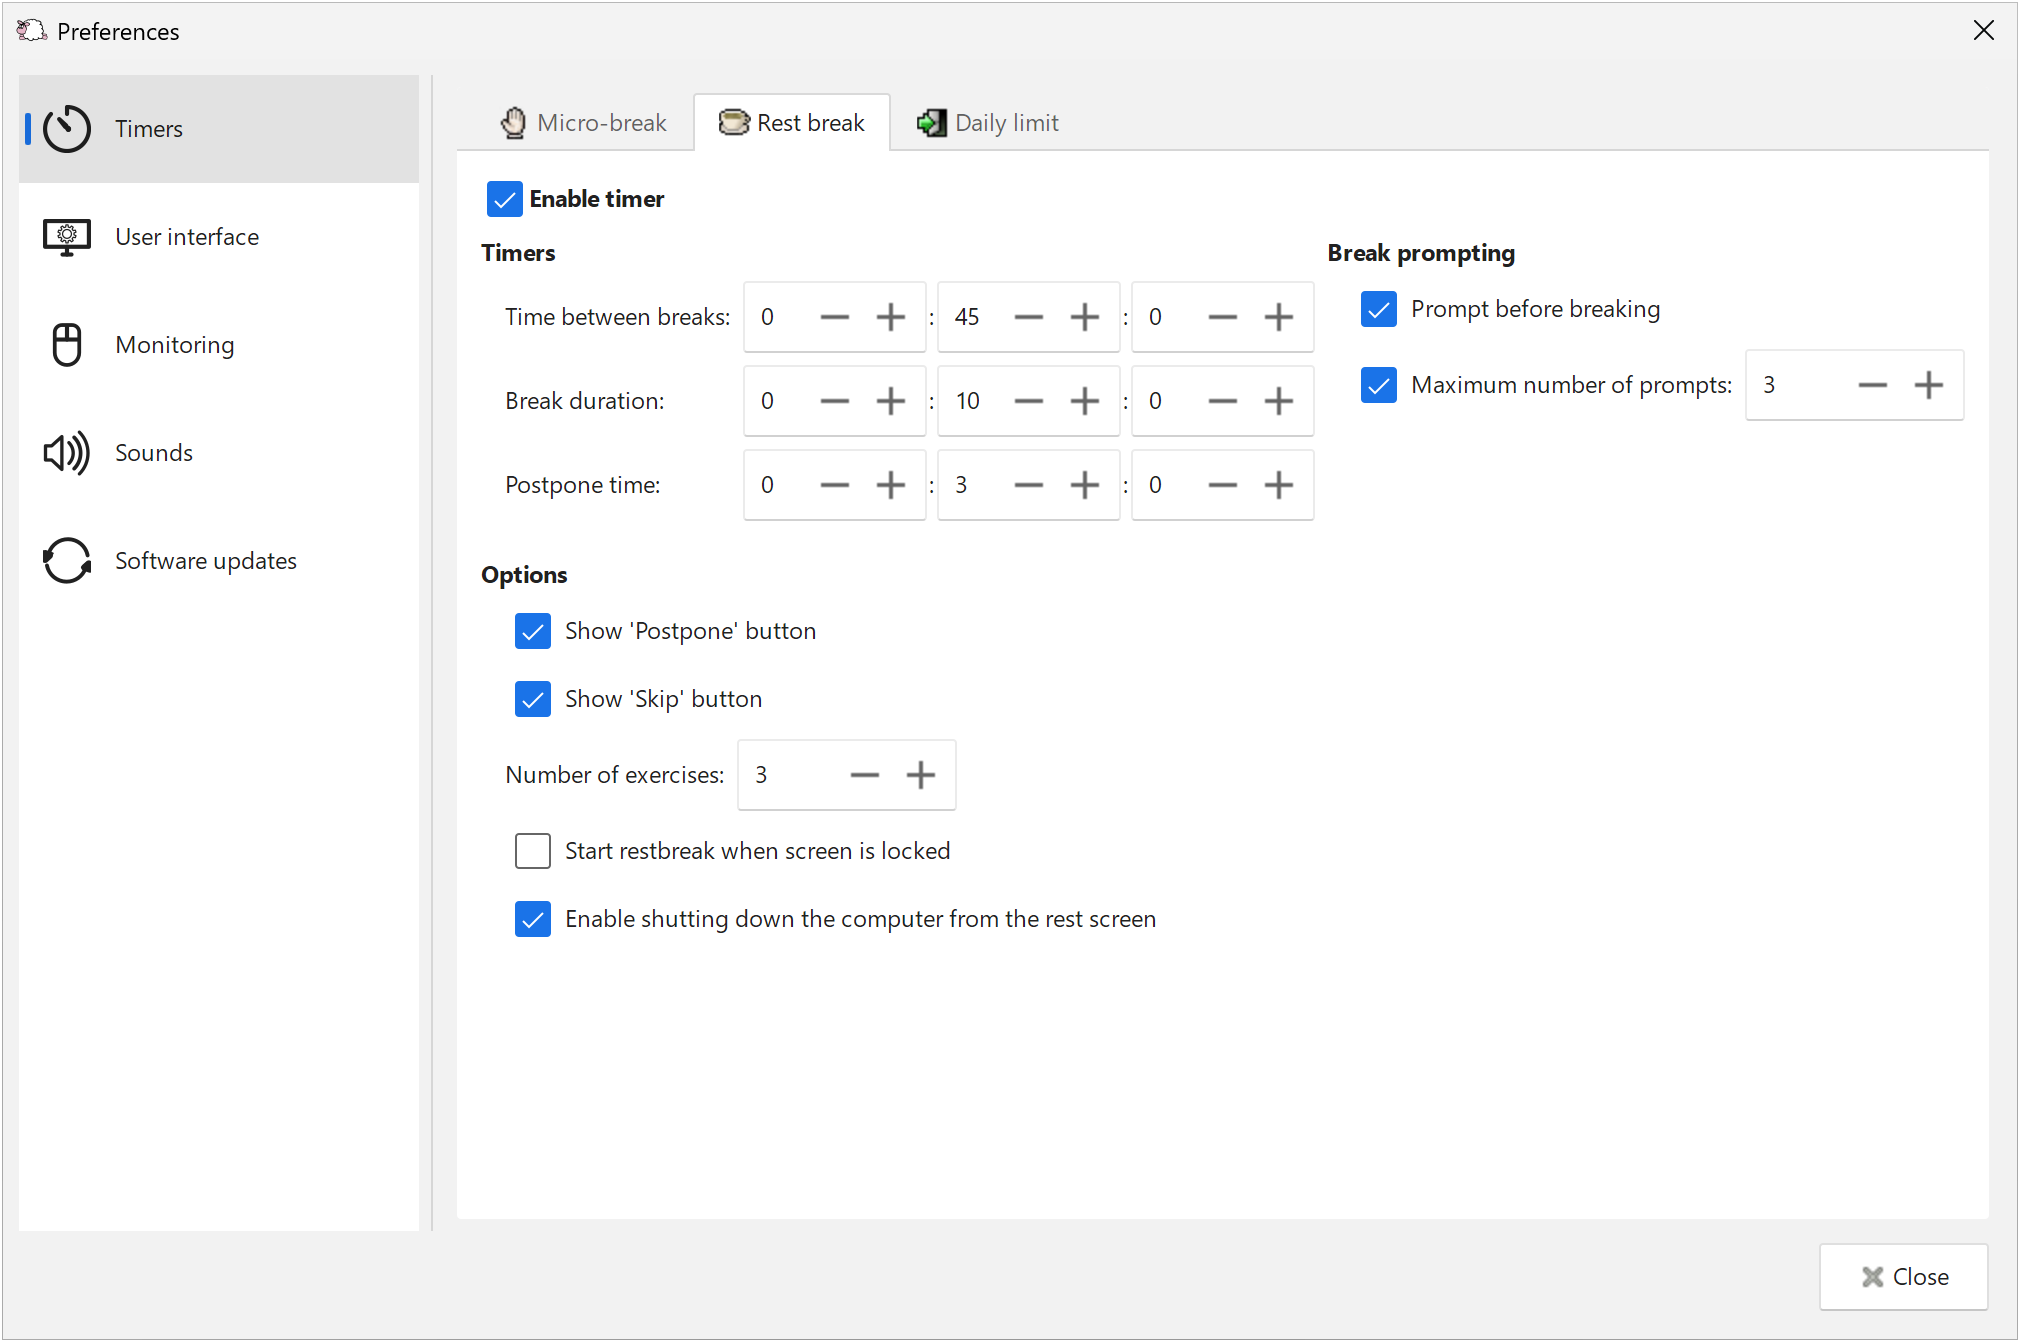Uncheck Maximum number of prompts
2020x1342 pixels.
[1379, 385]
